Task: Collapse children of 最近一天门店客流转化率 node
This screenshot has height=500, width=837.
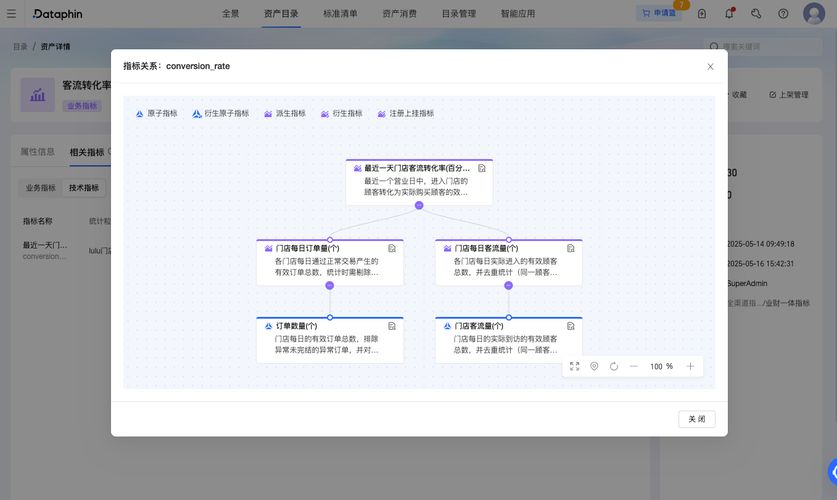Action: 419,205
